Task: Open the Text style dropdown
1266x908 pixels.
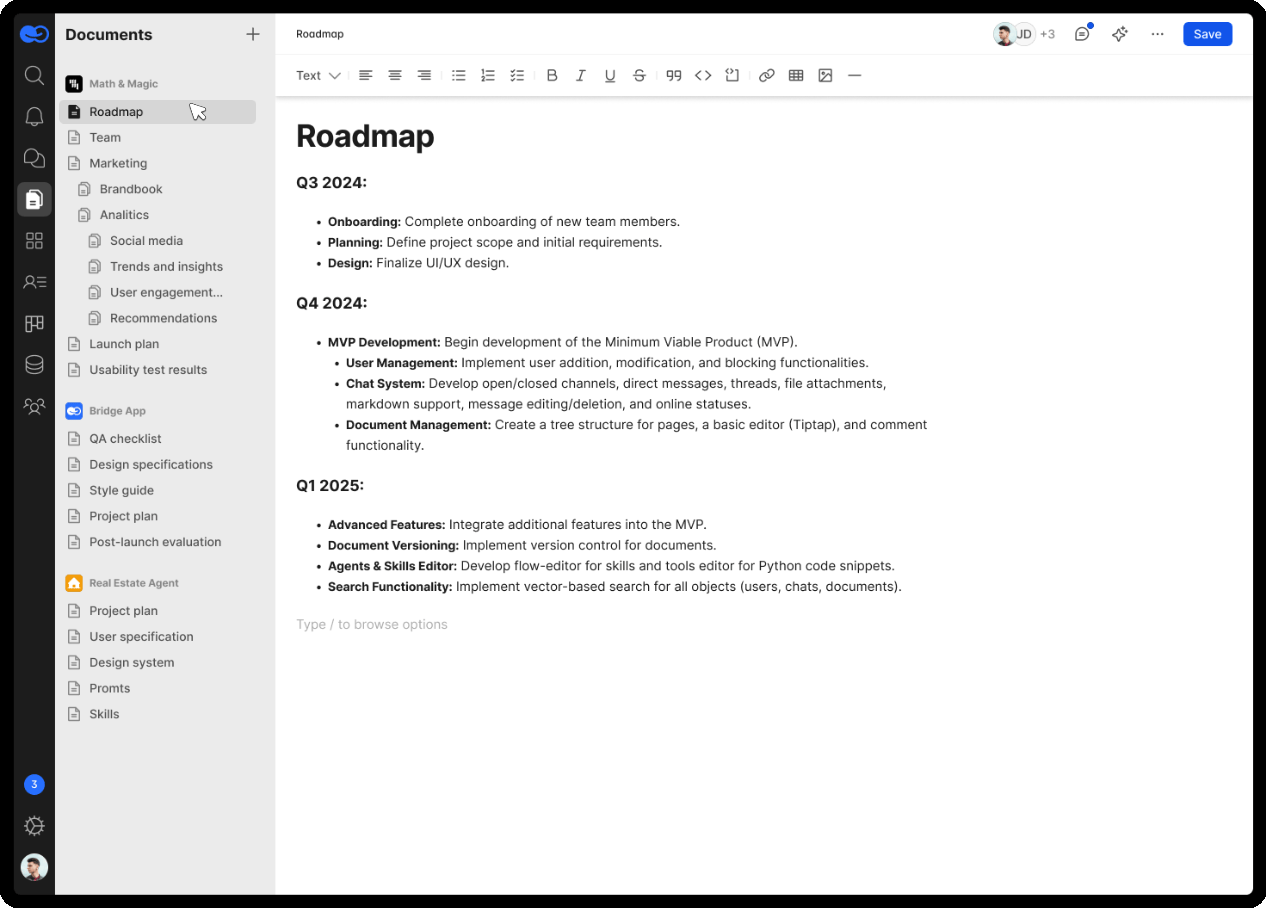Action: pos(317,75)
